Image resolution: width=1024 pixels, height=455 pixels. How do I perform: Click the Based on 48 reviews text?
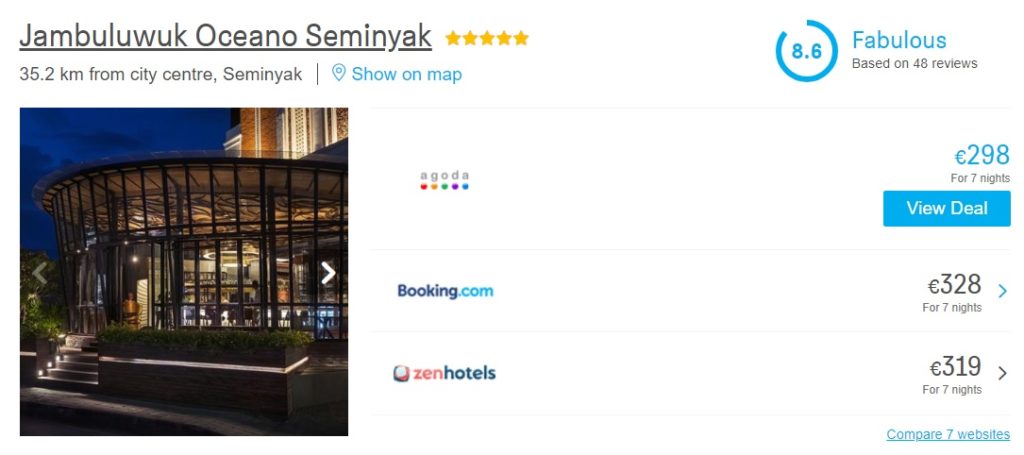(914, 63)
